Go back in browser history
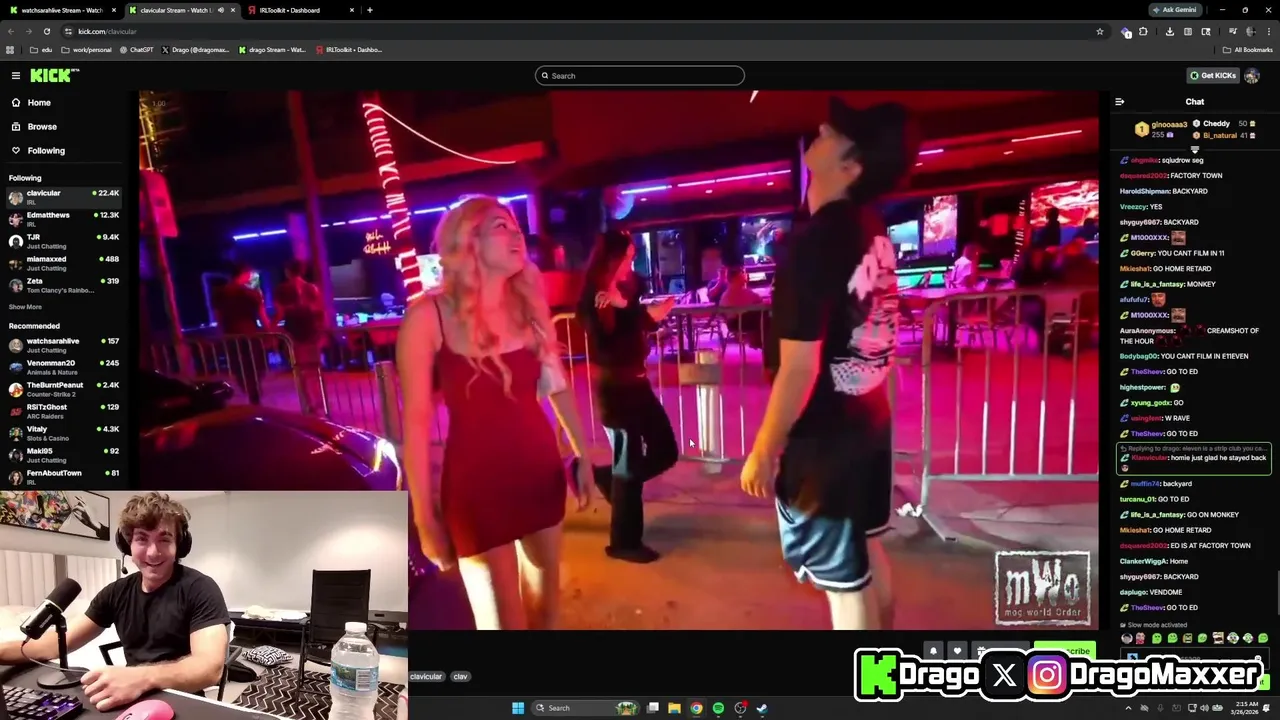The width and height of the screenshot is (1280, 720). point(11,31)
